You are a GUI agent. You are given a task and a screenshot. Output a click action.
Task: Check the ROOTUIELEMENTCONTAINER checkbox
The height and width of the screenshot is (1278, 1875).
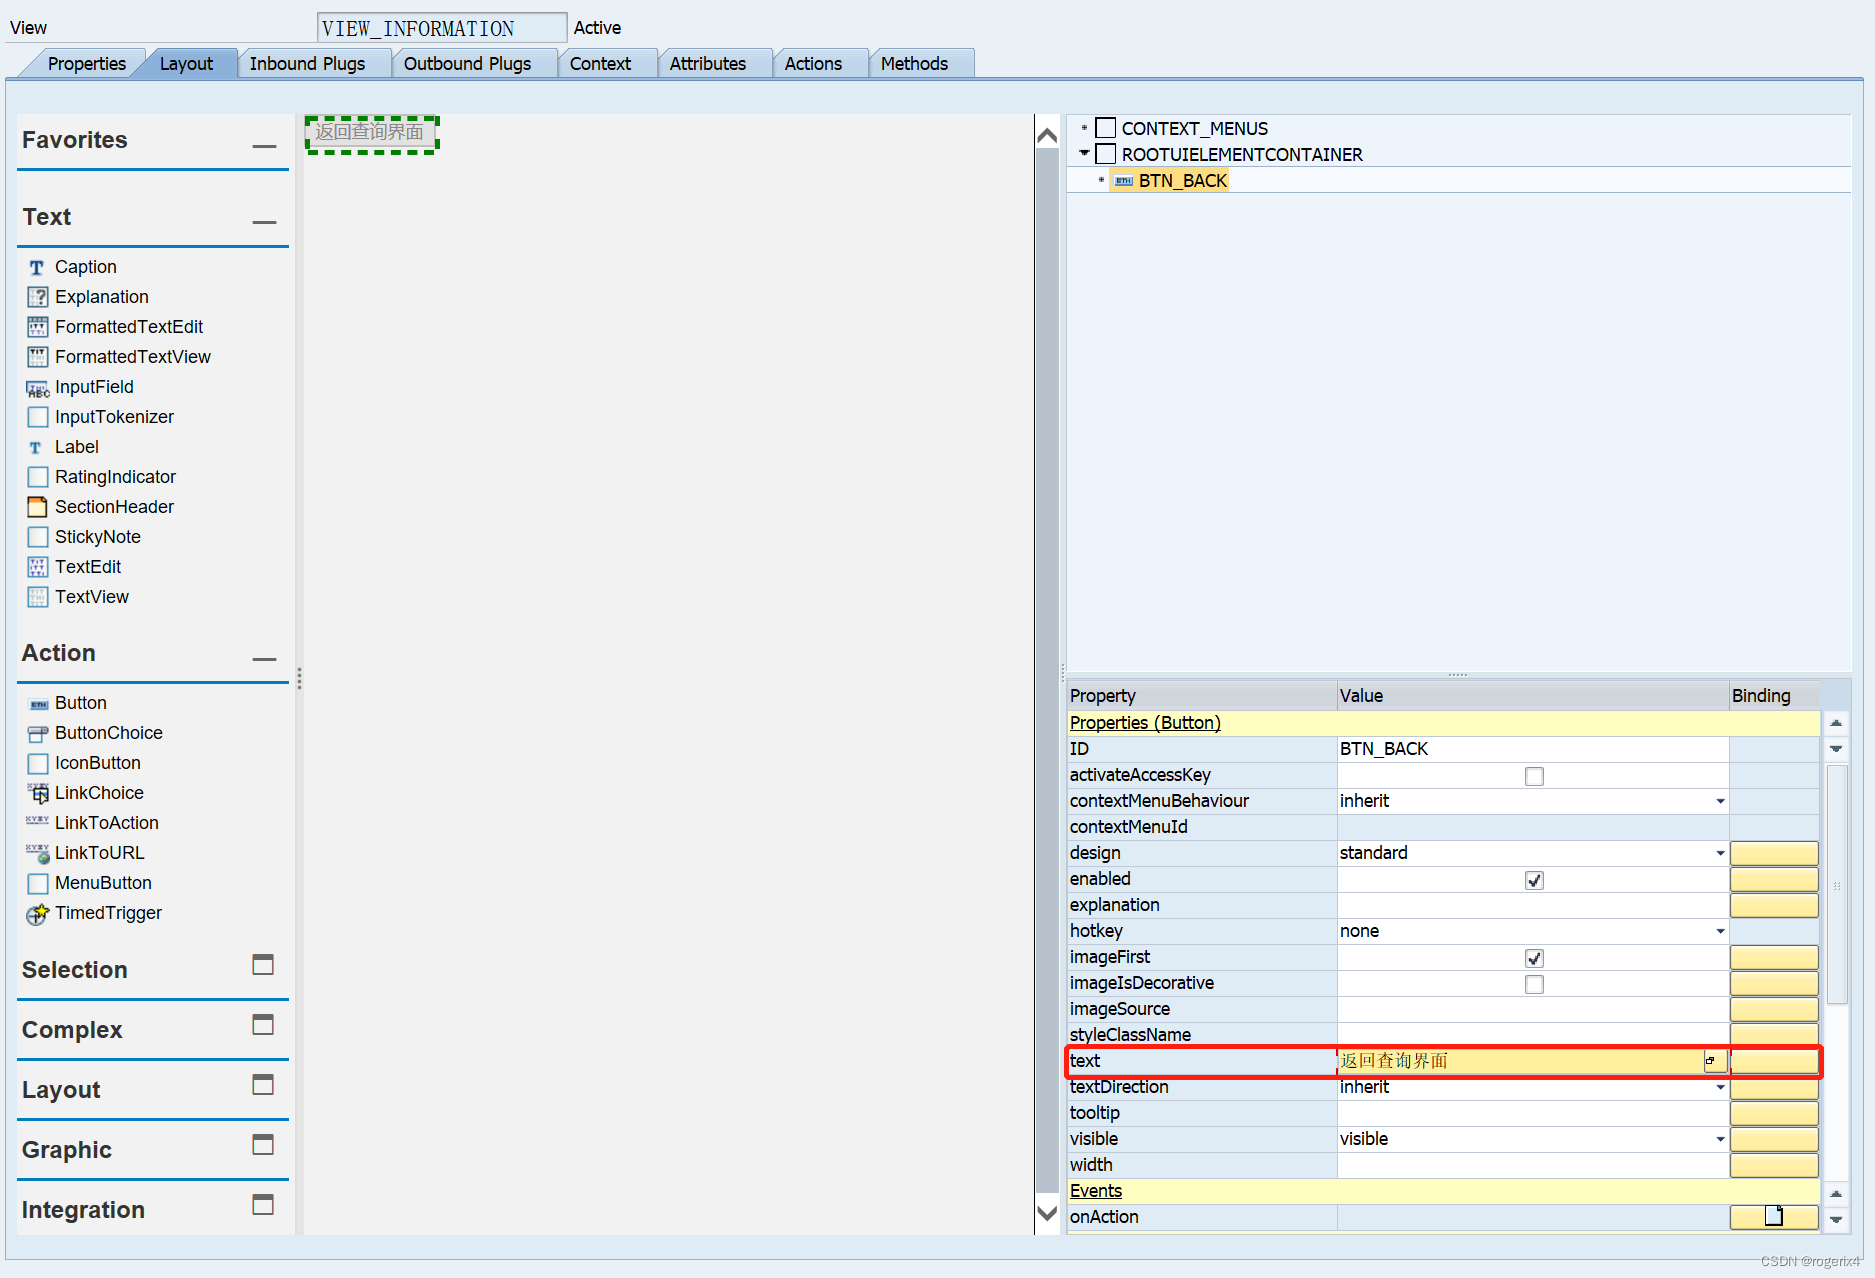pos(1105,154)
